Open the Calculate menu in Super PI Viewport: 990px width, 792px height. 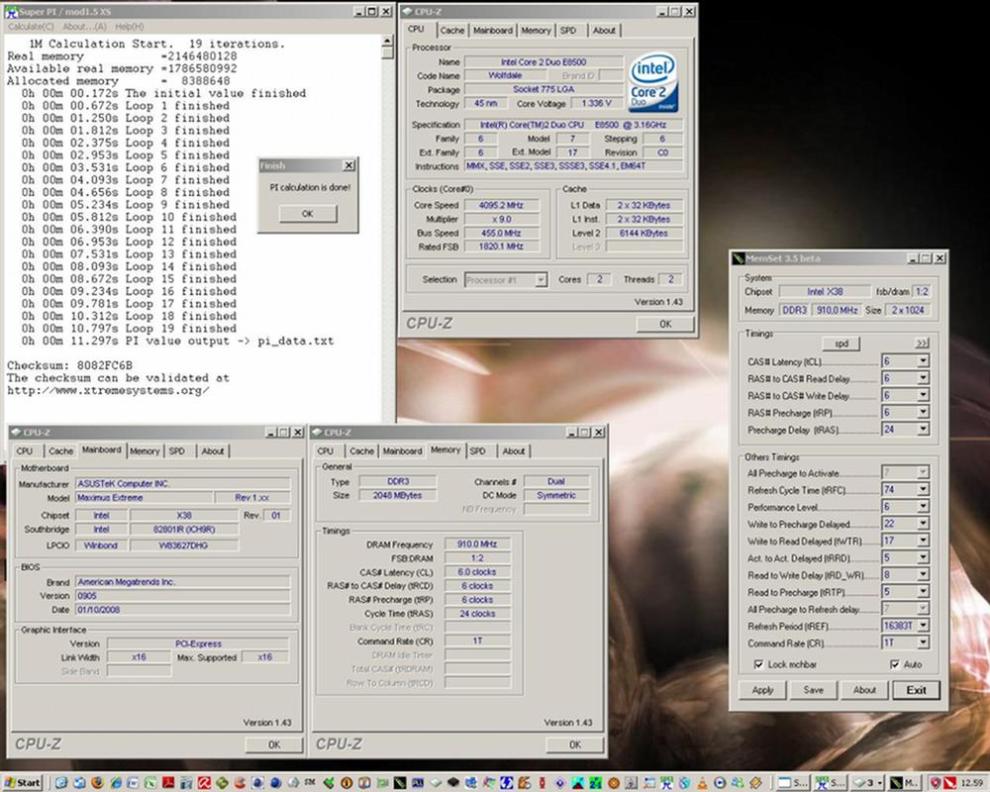(30, 26)
